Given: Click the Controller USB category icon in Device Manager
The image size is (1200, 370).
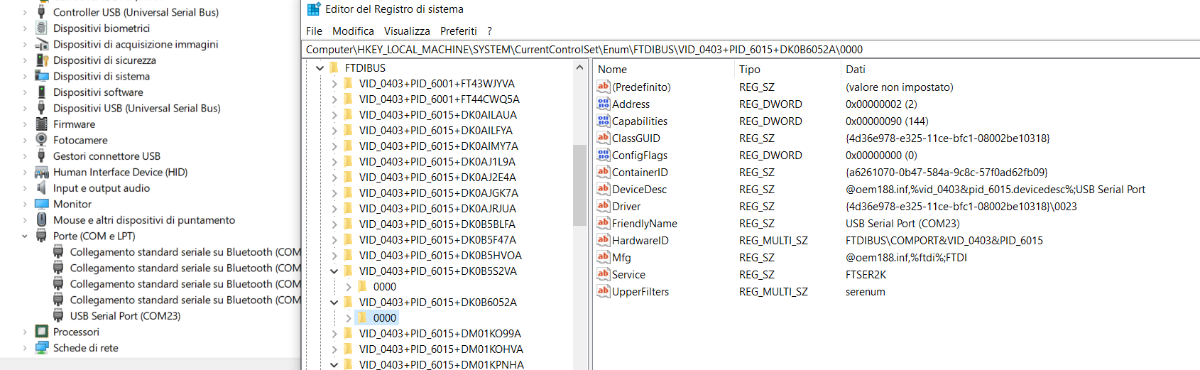Looking at the screenshot, I should click(41, 12).
